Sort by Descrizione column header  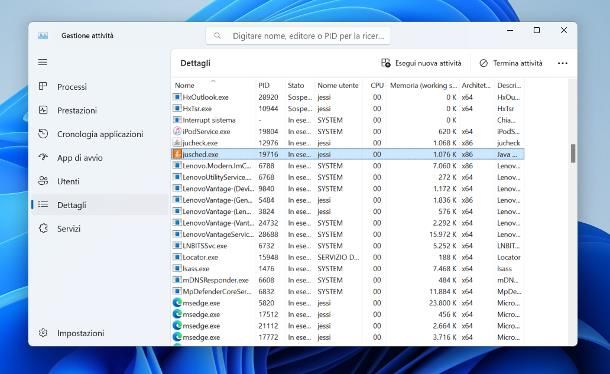[509, 85]
